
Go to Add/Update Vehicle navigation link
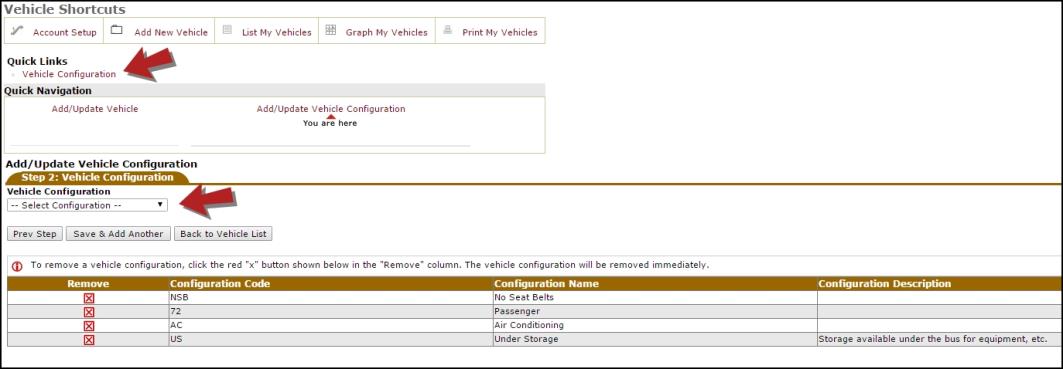(x=95, y=109)
